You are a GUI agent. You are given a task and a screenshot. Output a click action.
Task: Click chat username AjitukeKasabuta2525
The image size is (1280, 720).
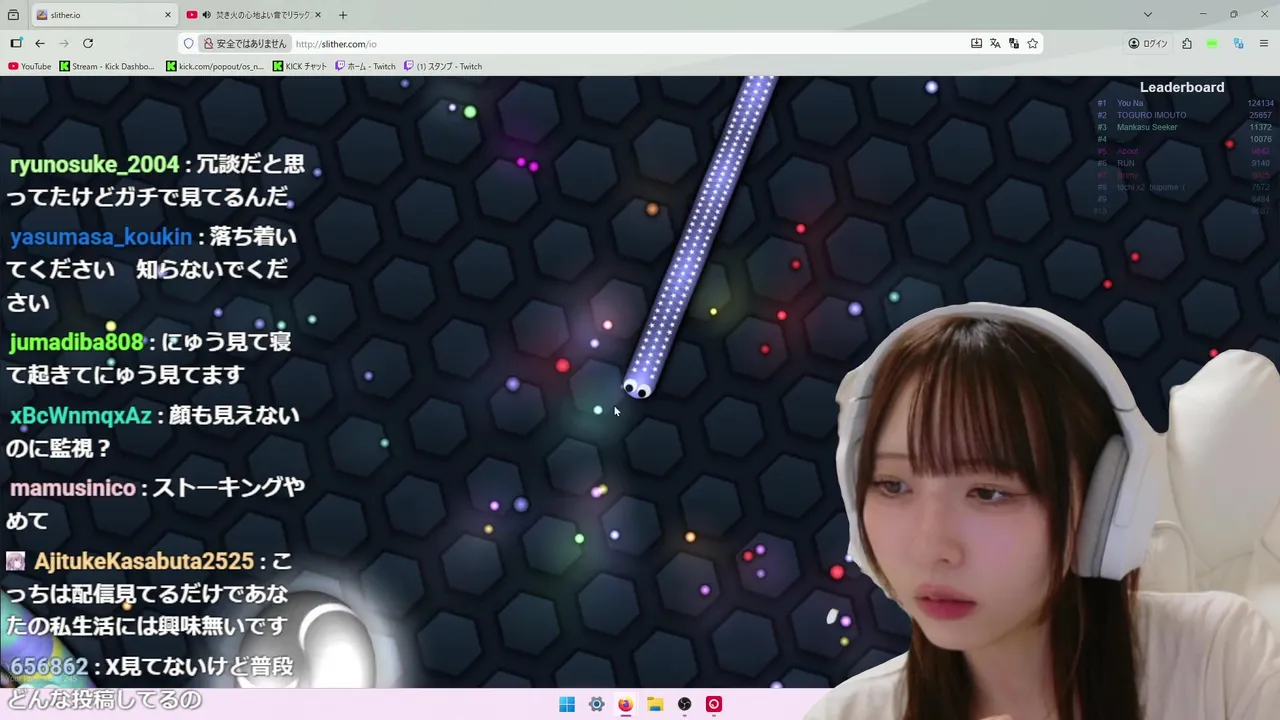[x=144, y=561]
